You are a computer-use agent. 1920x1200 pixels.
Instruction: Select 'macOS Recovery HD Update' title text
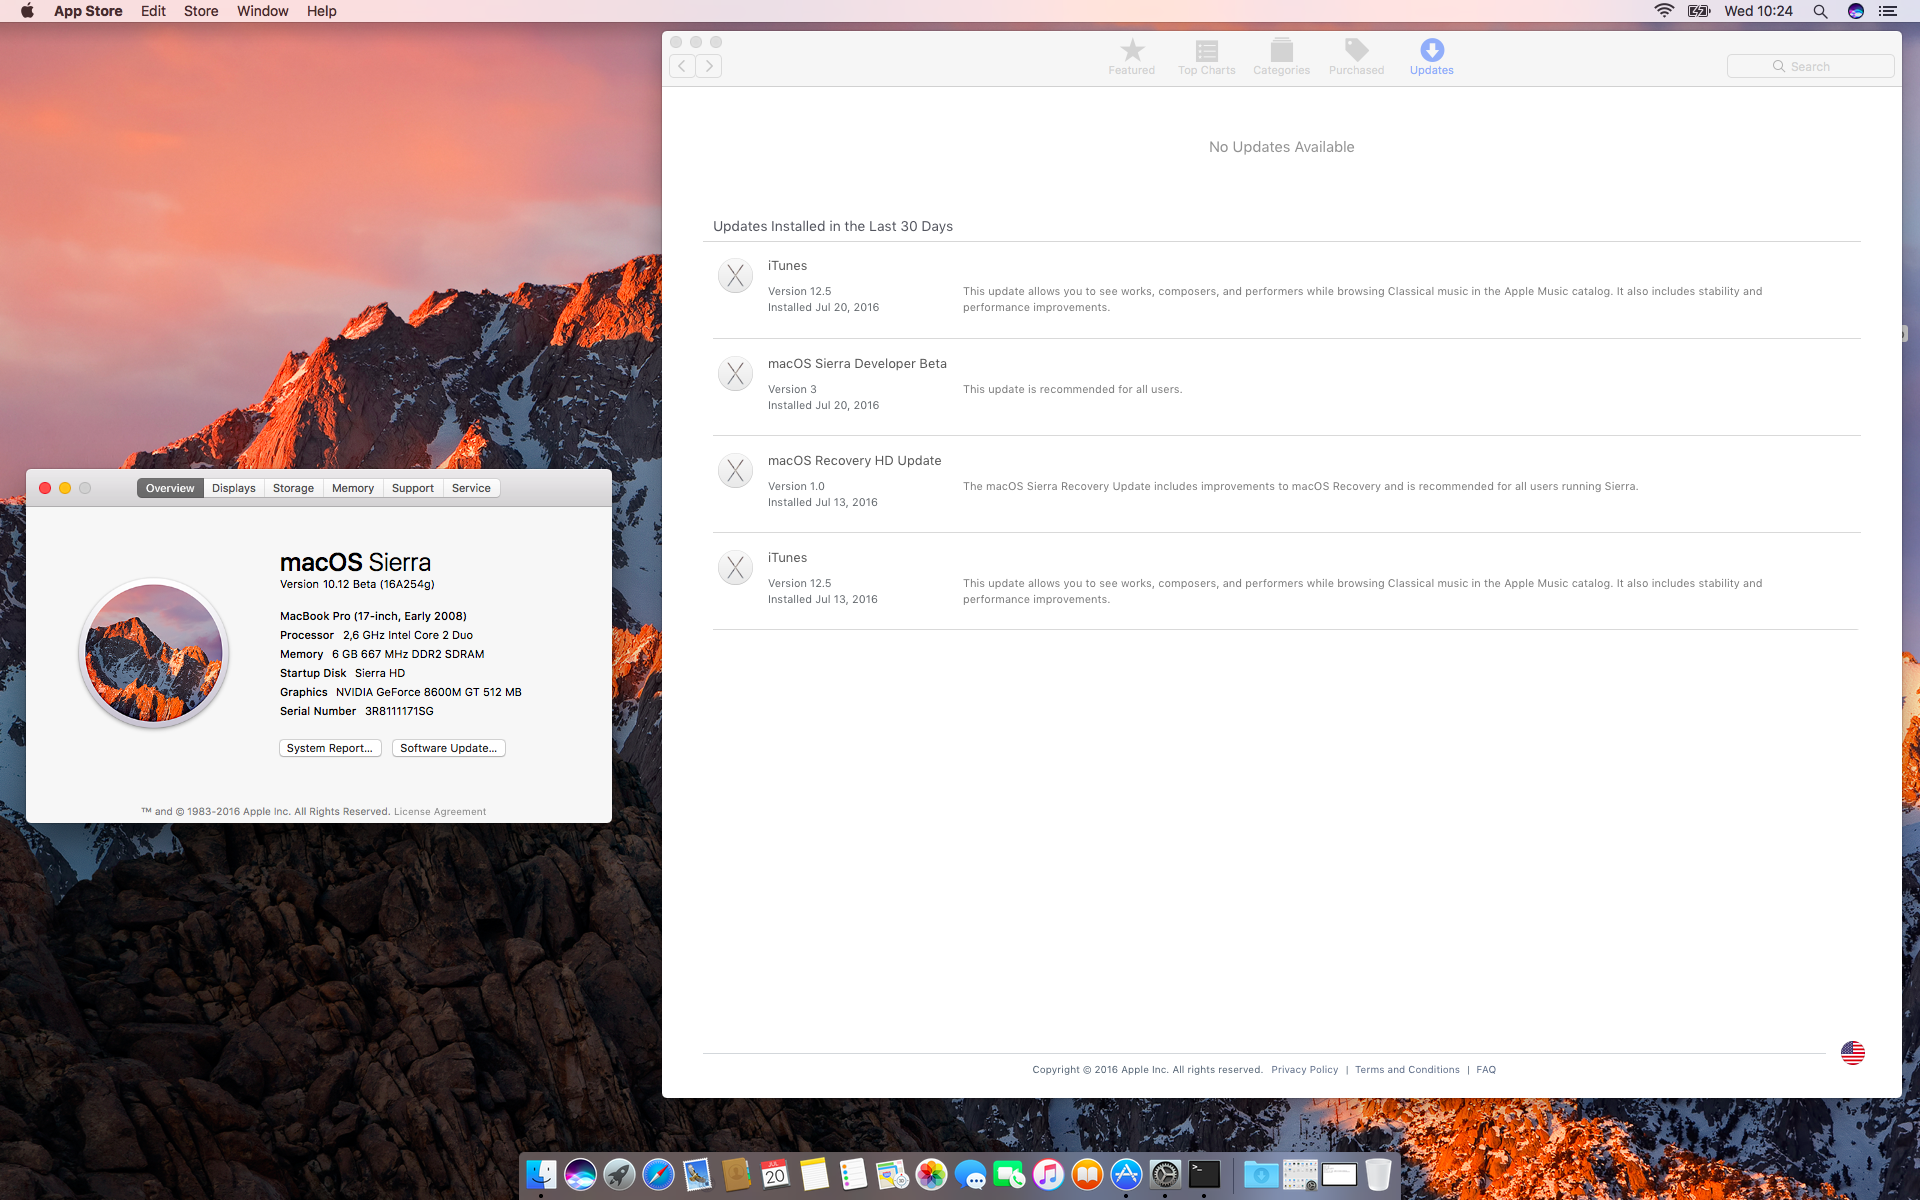pos(854,460)
